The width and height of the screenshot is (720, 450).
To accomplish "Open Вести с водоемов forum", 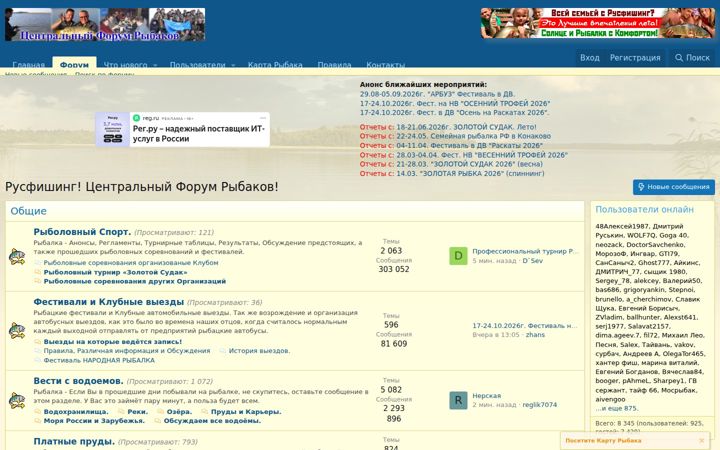I will pos(79,381).
